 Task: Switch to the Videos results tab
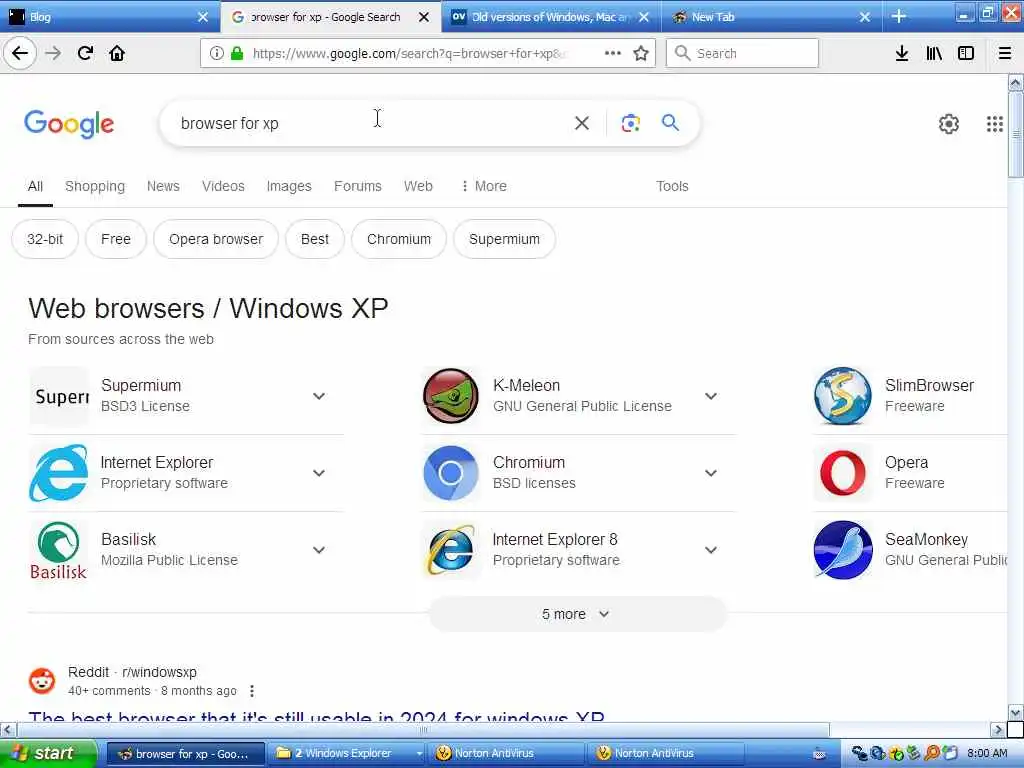pyautogui.click(x=223, y=186)
